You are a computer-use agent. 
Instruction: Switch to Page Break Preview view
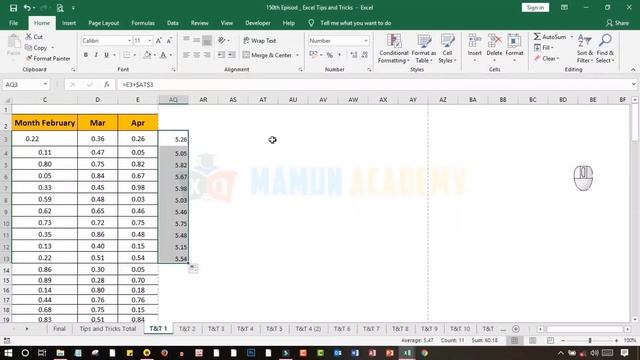550,340
